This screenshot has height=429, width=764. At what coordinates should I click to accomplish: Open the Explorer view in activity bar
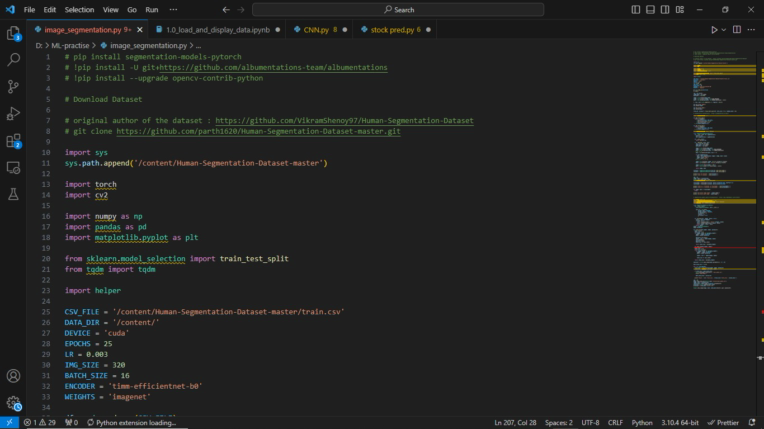13,33
